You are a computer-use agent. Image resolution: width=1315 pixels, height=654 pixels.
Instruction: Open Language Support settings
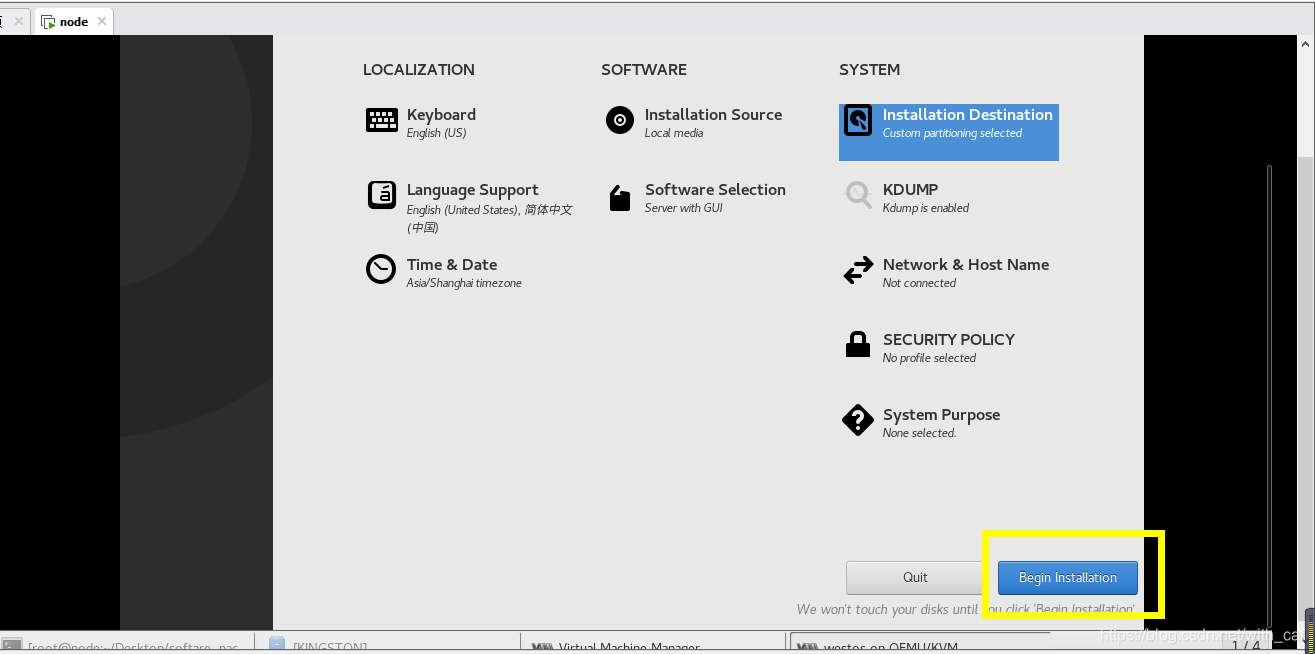pos(469,207)
